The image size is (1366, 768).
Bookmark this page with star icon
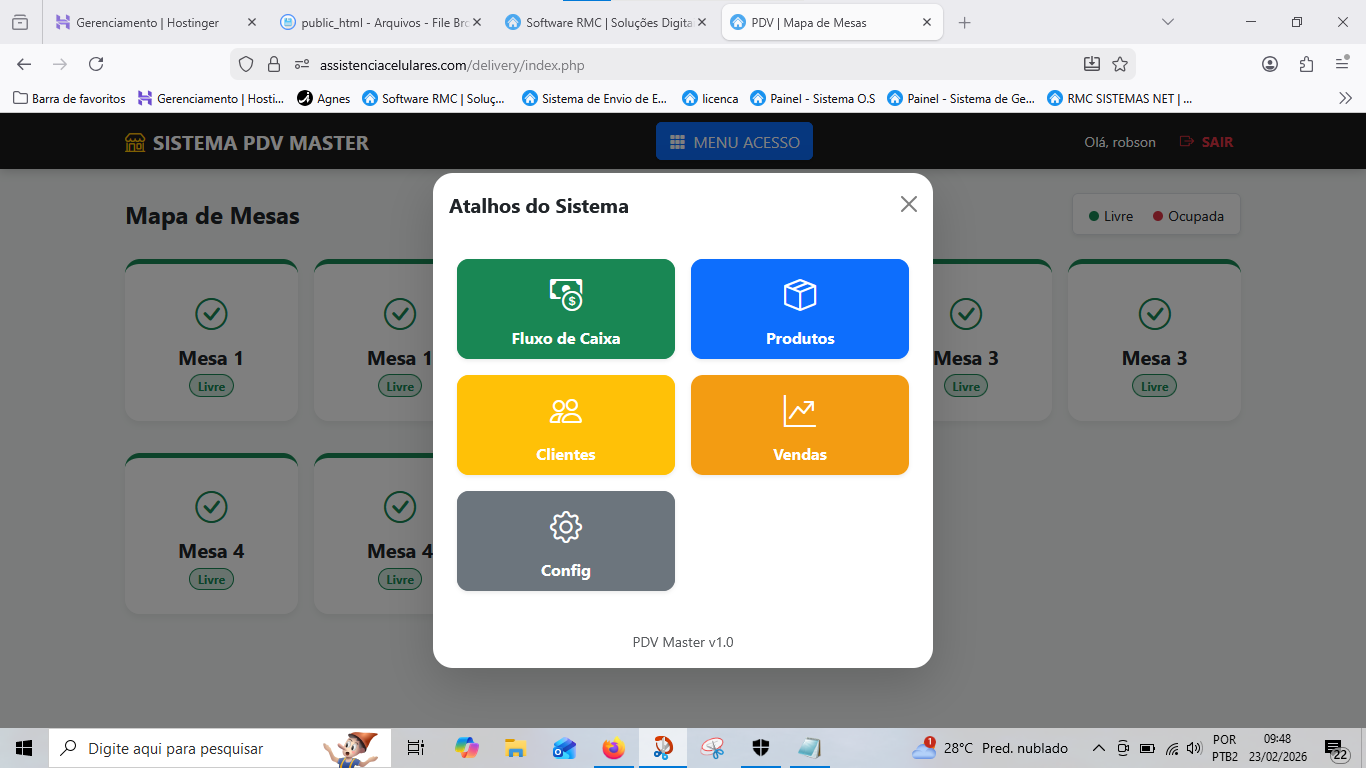(x=1120, y=64)
